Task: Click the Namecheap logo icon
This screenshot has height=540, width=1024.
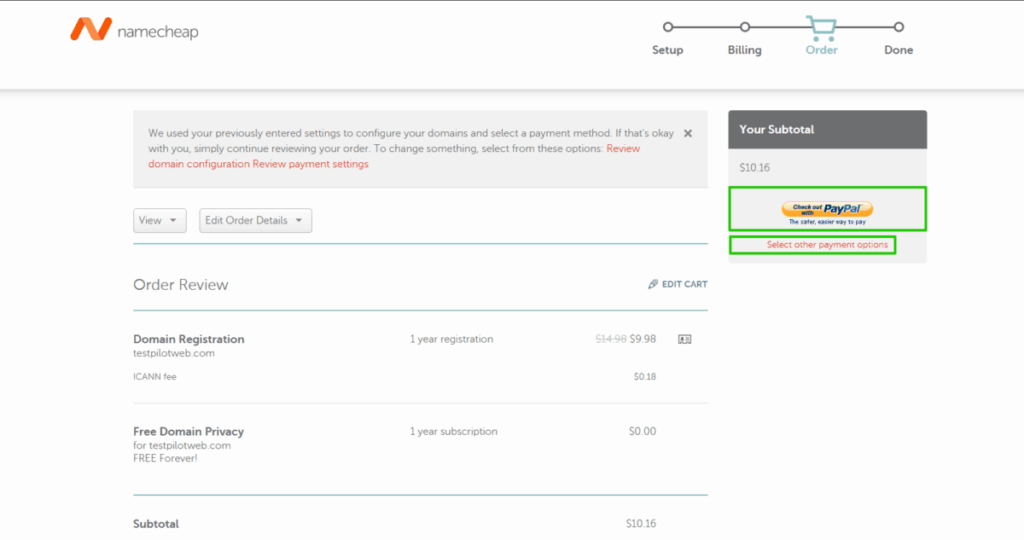Action: pos(90,30)
